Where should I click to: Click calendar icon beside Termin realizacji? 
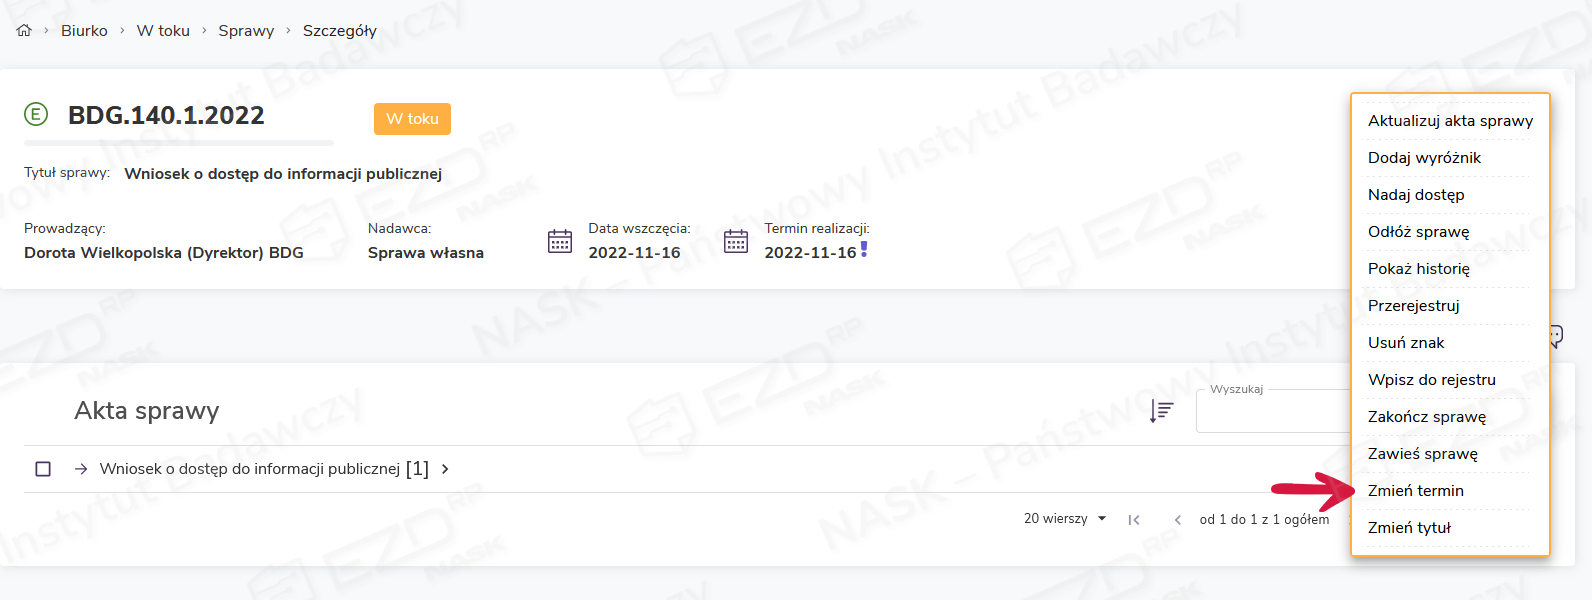(x=736, y=241)
